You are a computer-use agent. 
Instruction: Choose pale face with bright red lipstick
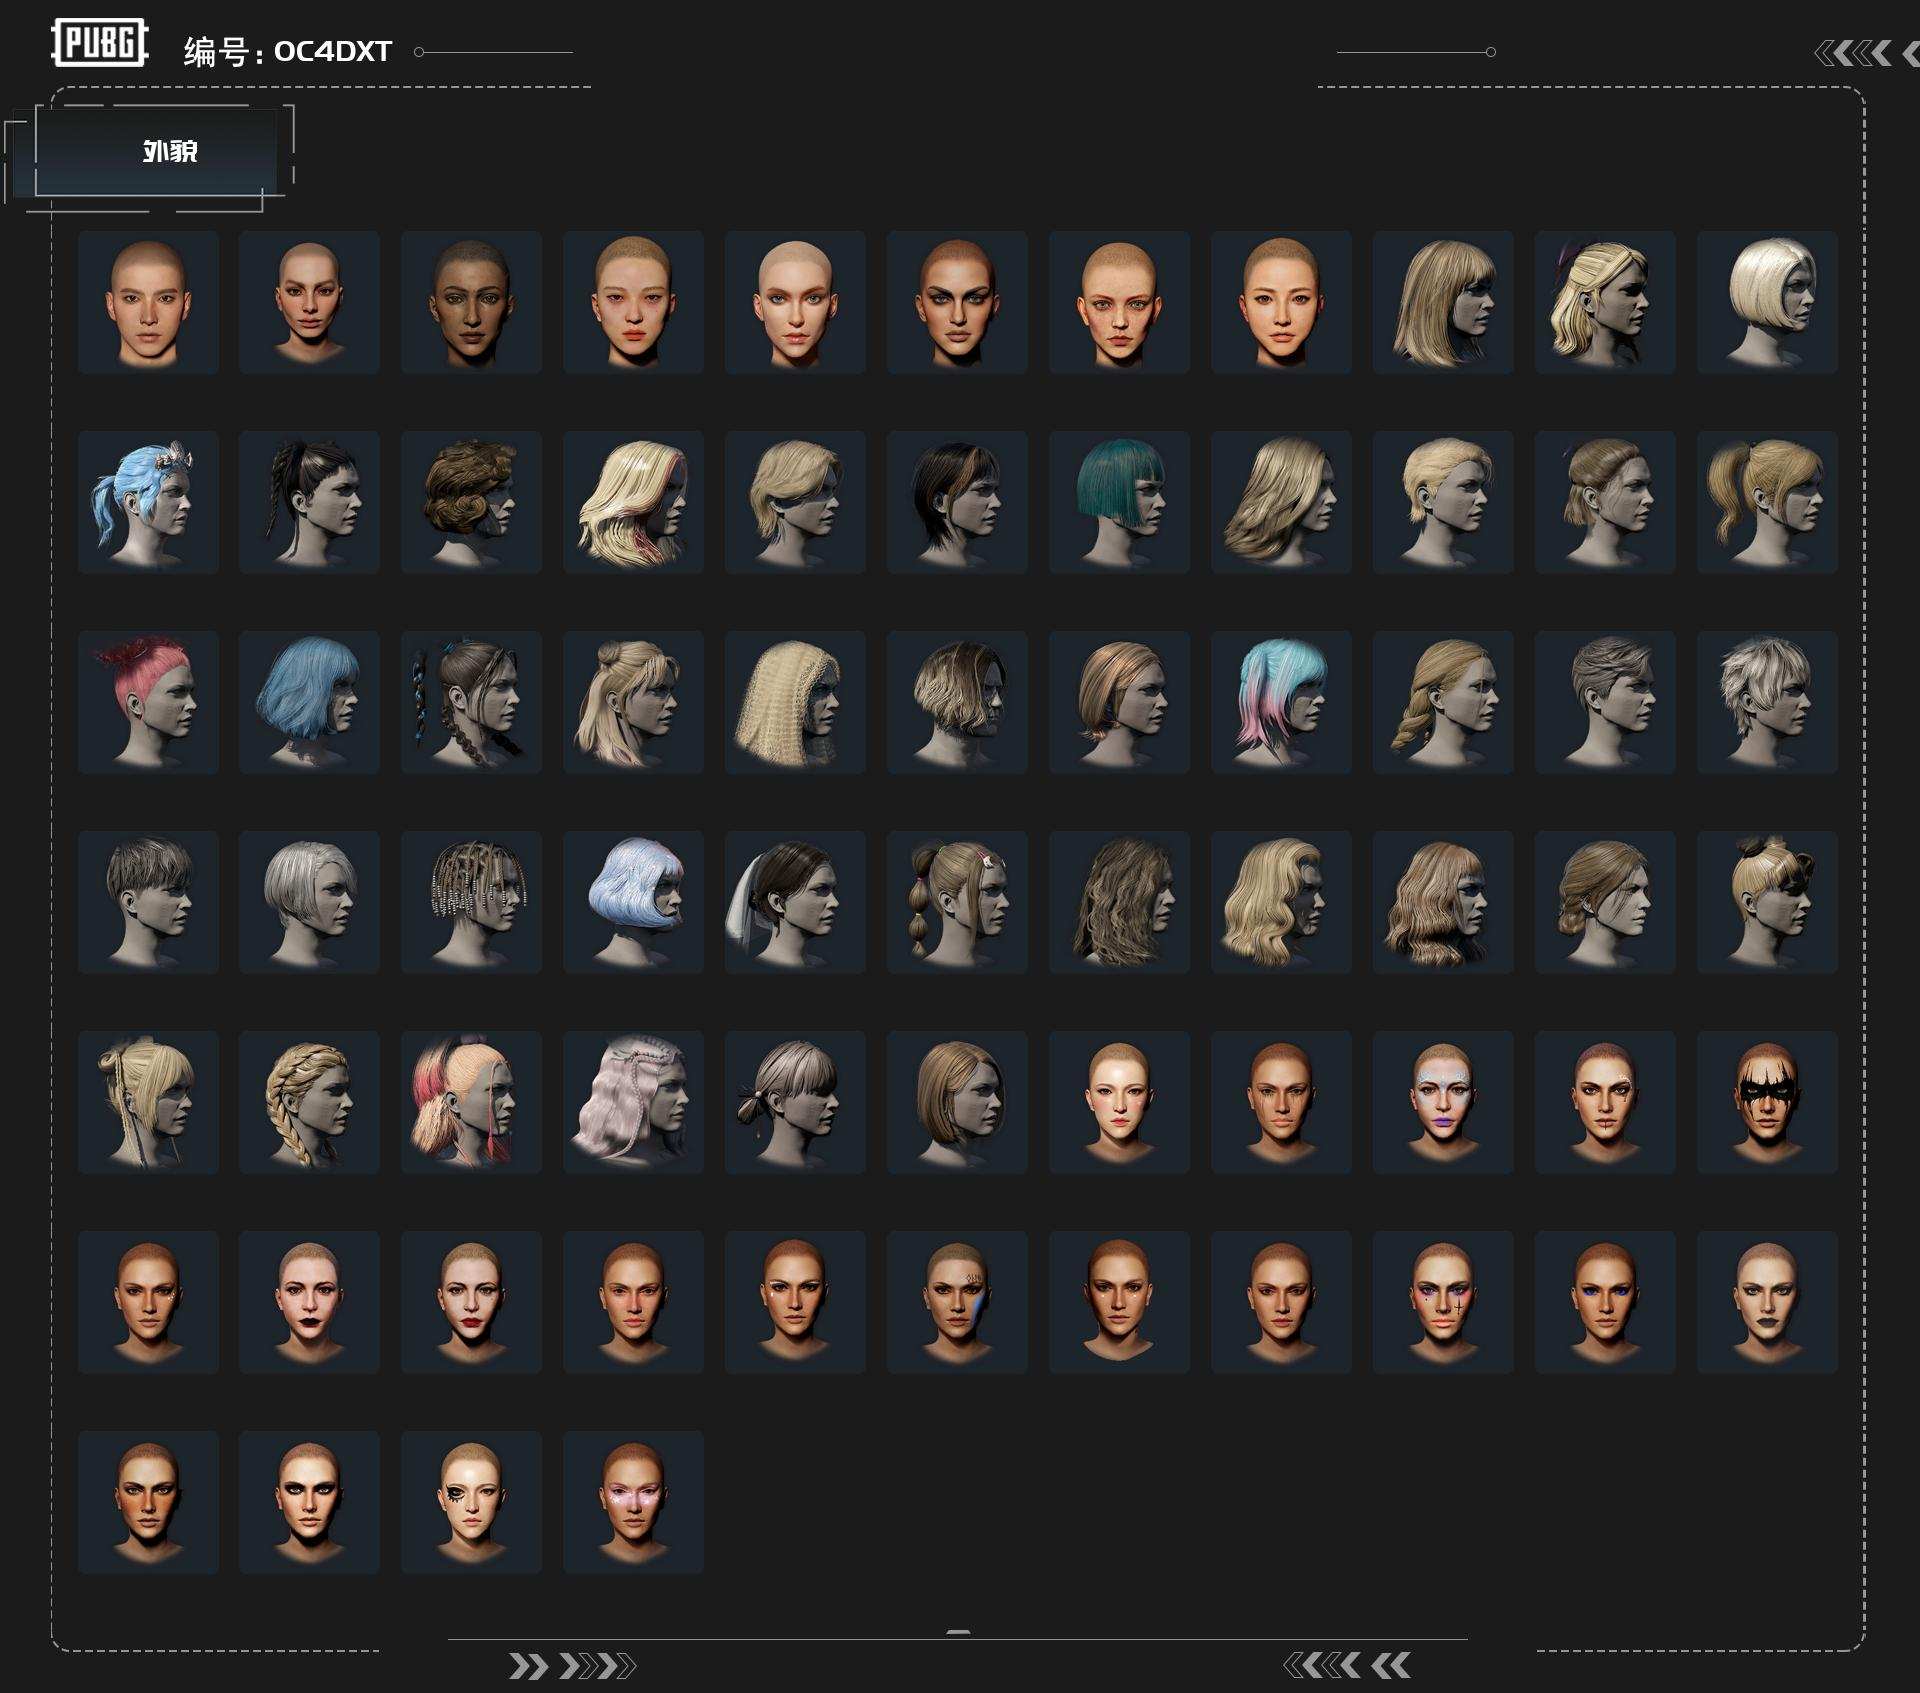471,1302
